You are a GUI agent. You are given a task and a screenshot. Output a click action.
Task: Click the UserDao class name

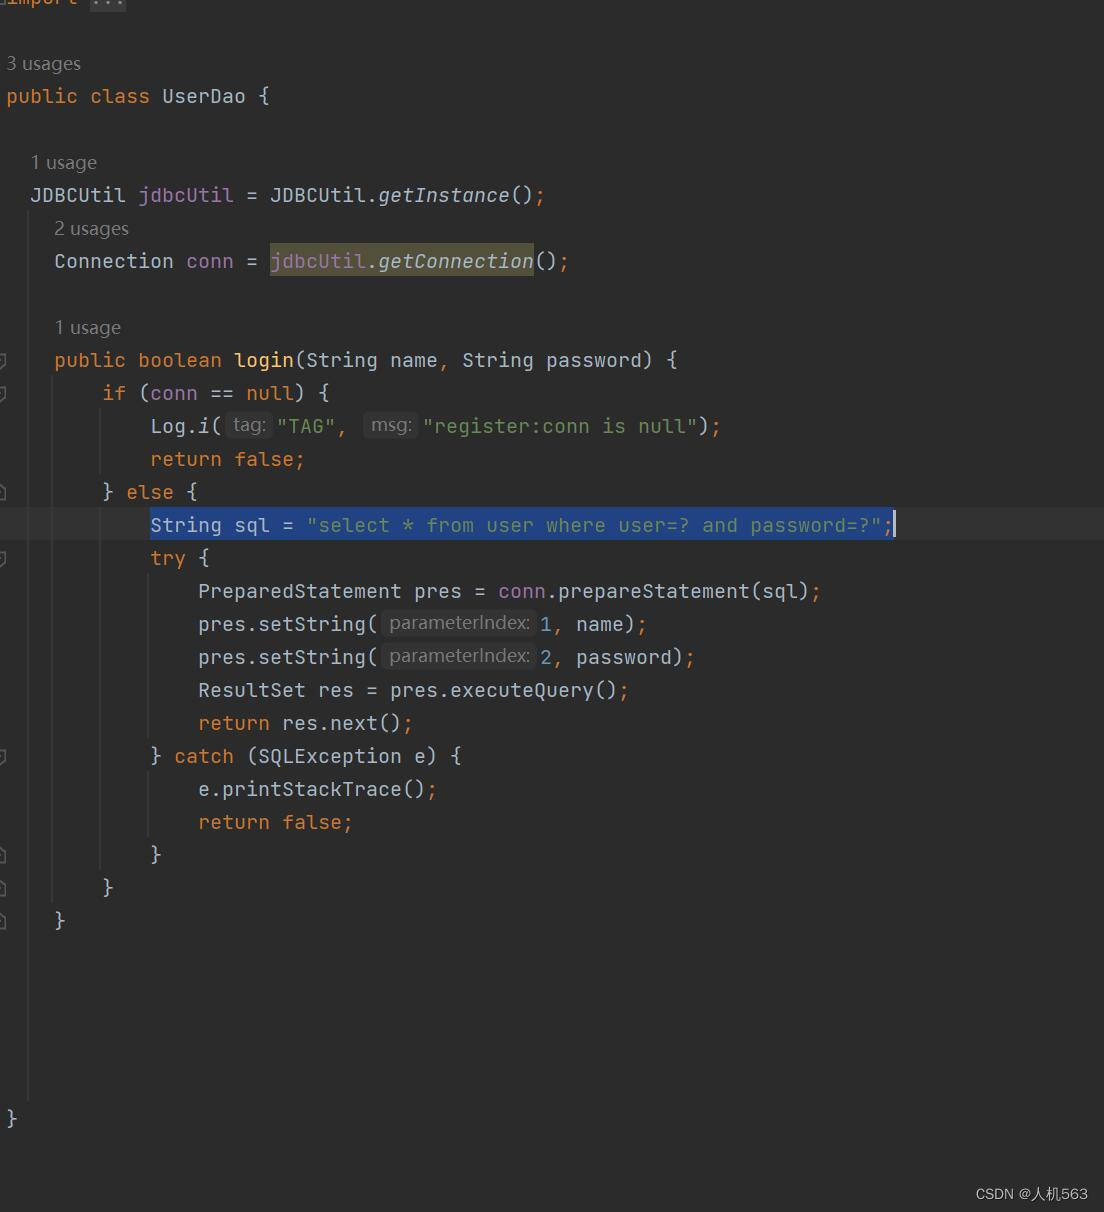point(204,96)
